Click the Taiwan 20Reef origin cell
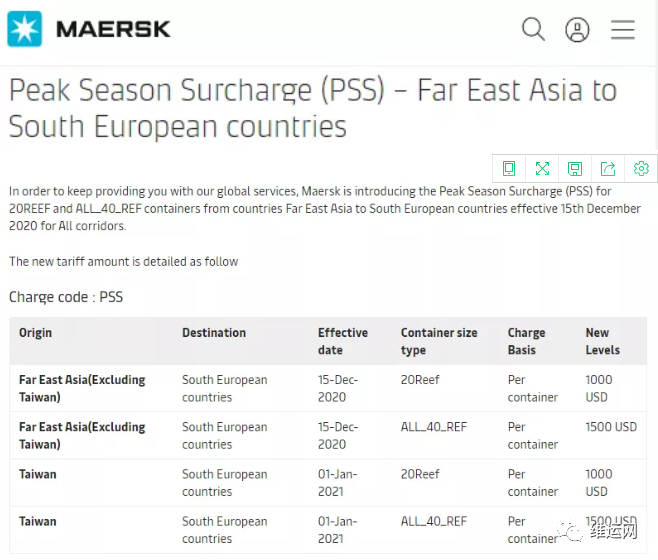The height and width of the screenshot is (560, 658). click(x=38, y=474)
